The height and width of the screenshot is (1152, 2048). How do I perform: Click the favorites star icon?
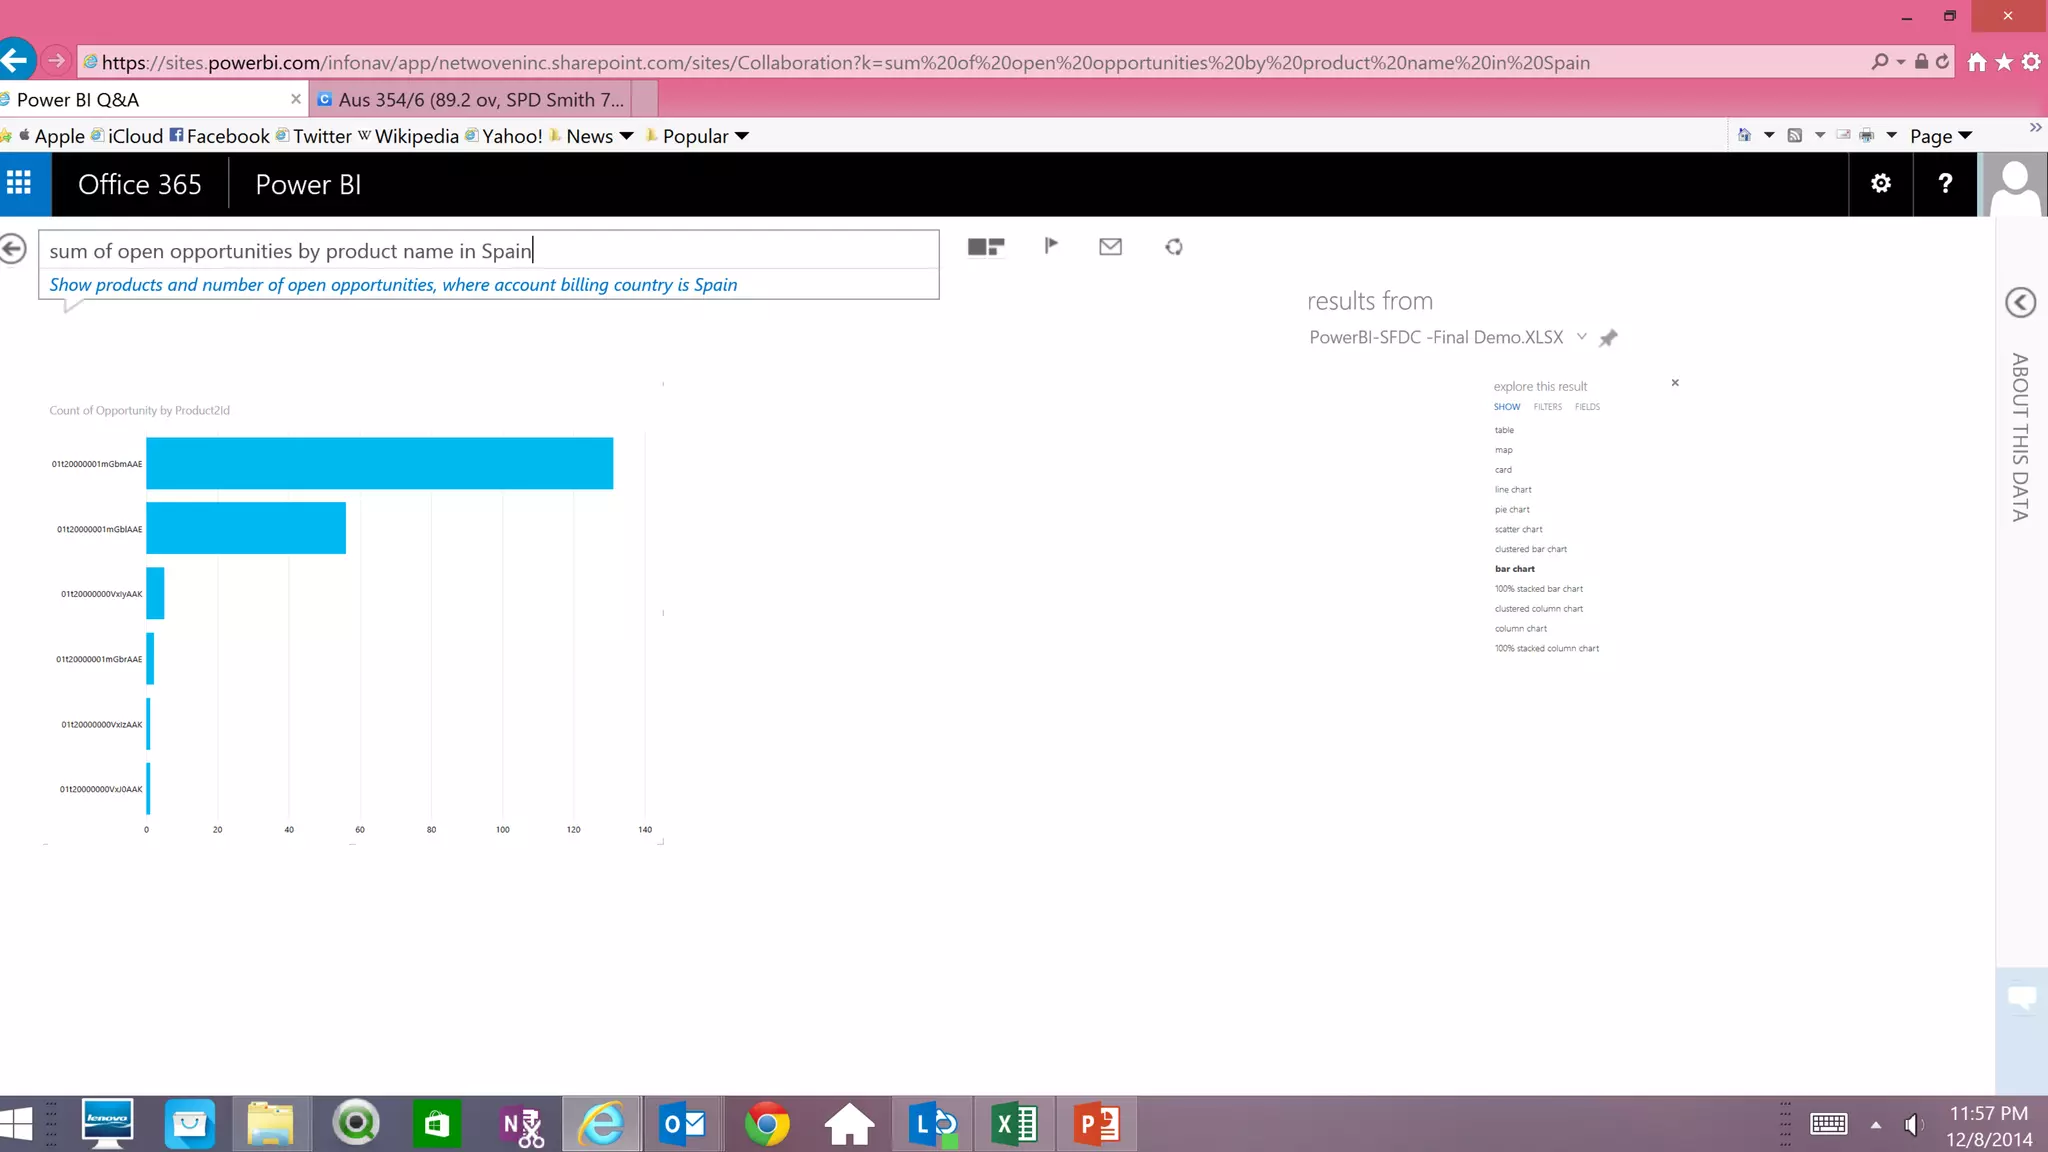[2004, 62]
